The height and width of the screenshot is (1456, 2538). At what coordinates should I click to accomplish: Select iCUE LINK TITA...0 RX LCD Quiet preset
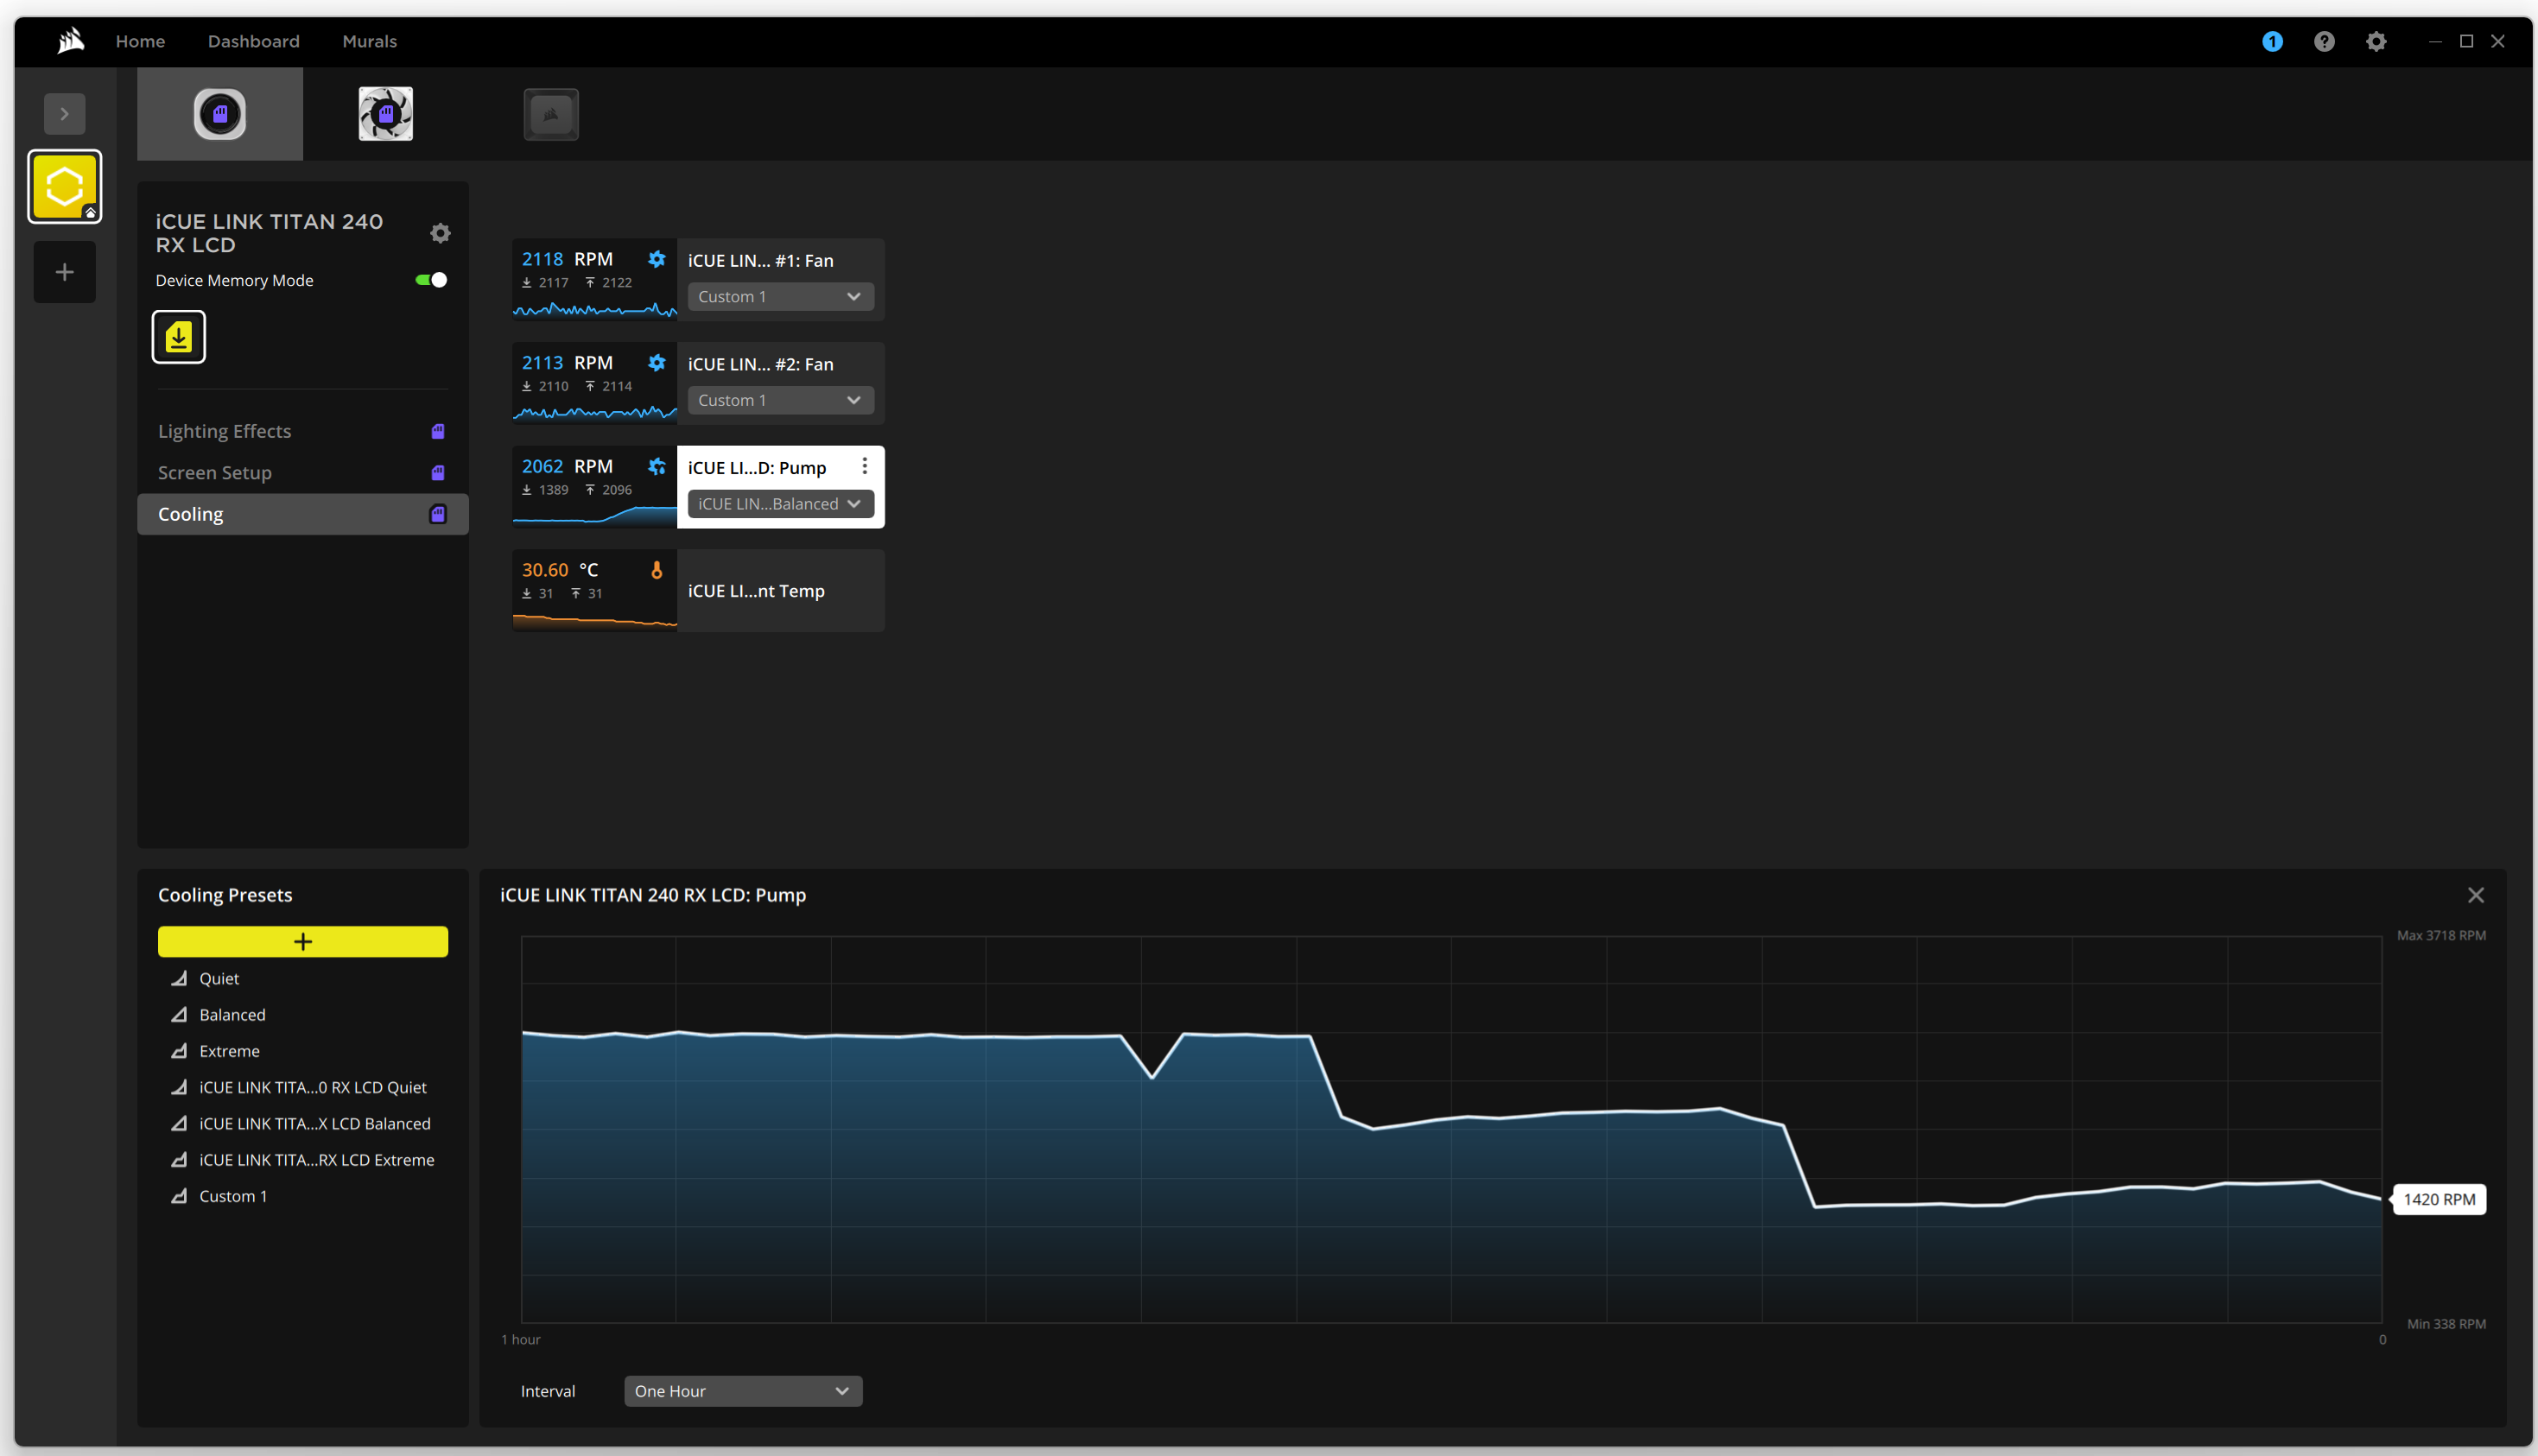click(313, 1088)
